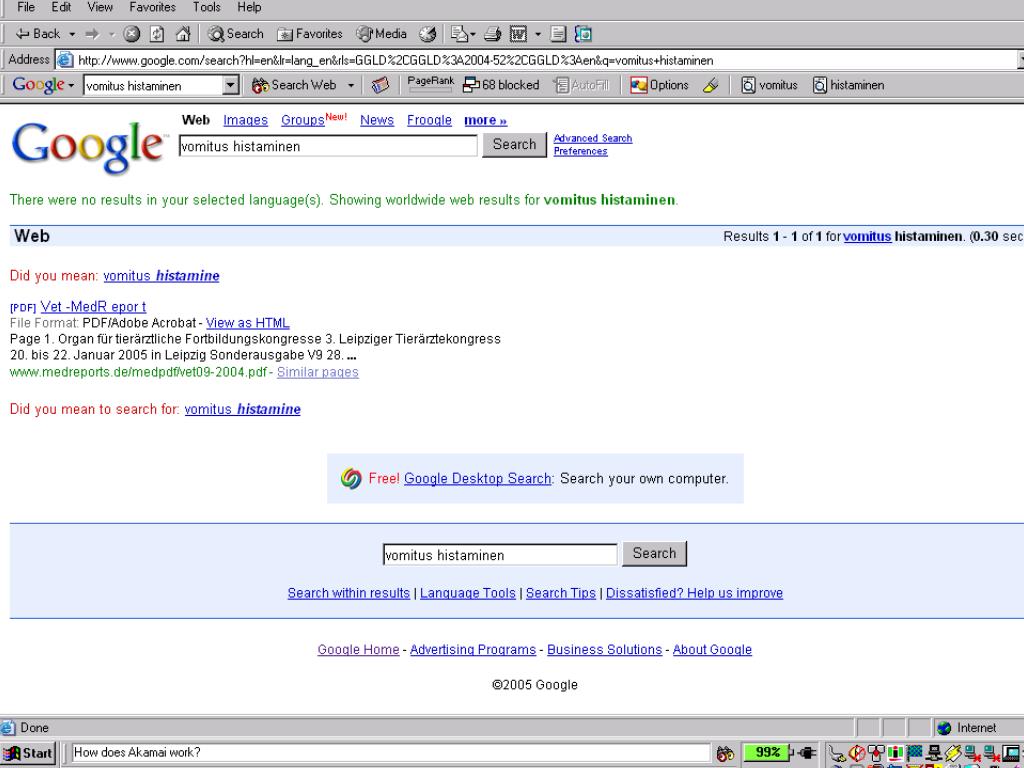
Task: Click the top Google search input field
Action: tap(328, 146)
